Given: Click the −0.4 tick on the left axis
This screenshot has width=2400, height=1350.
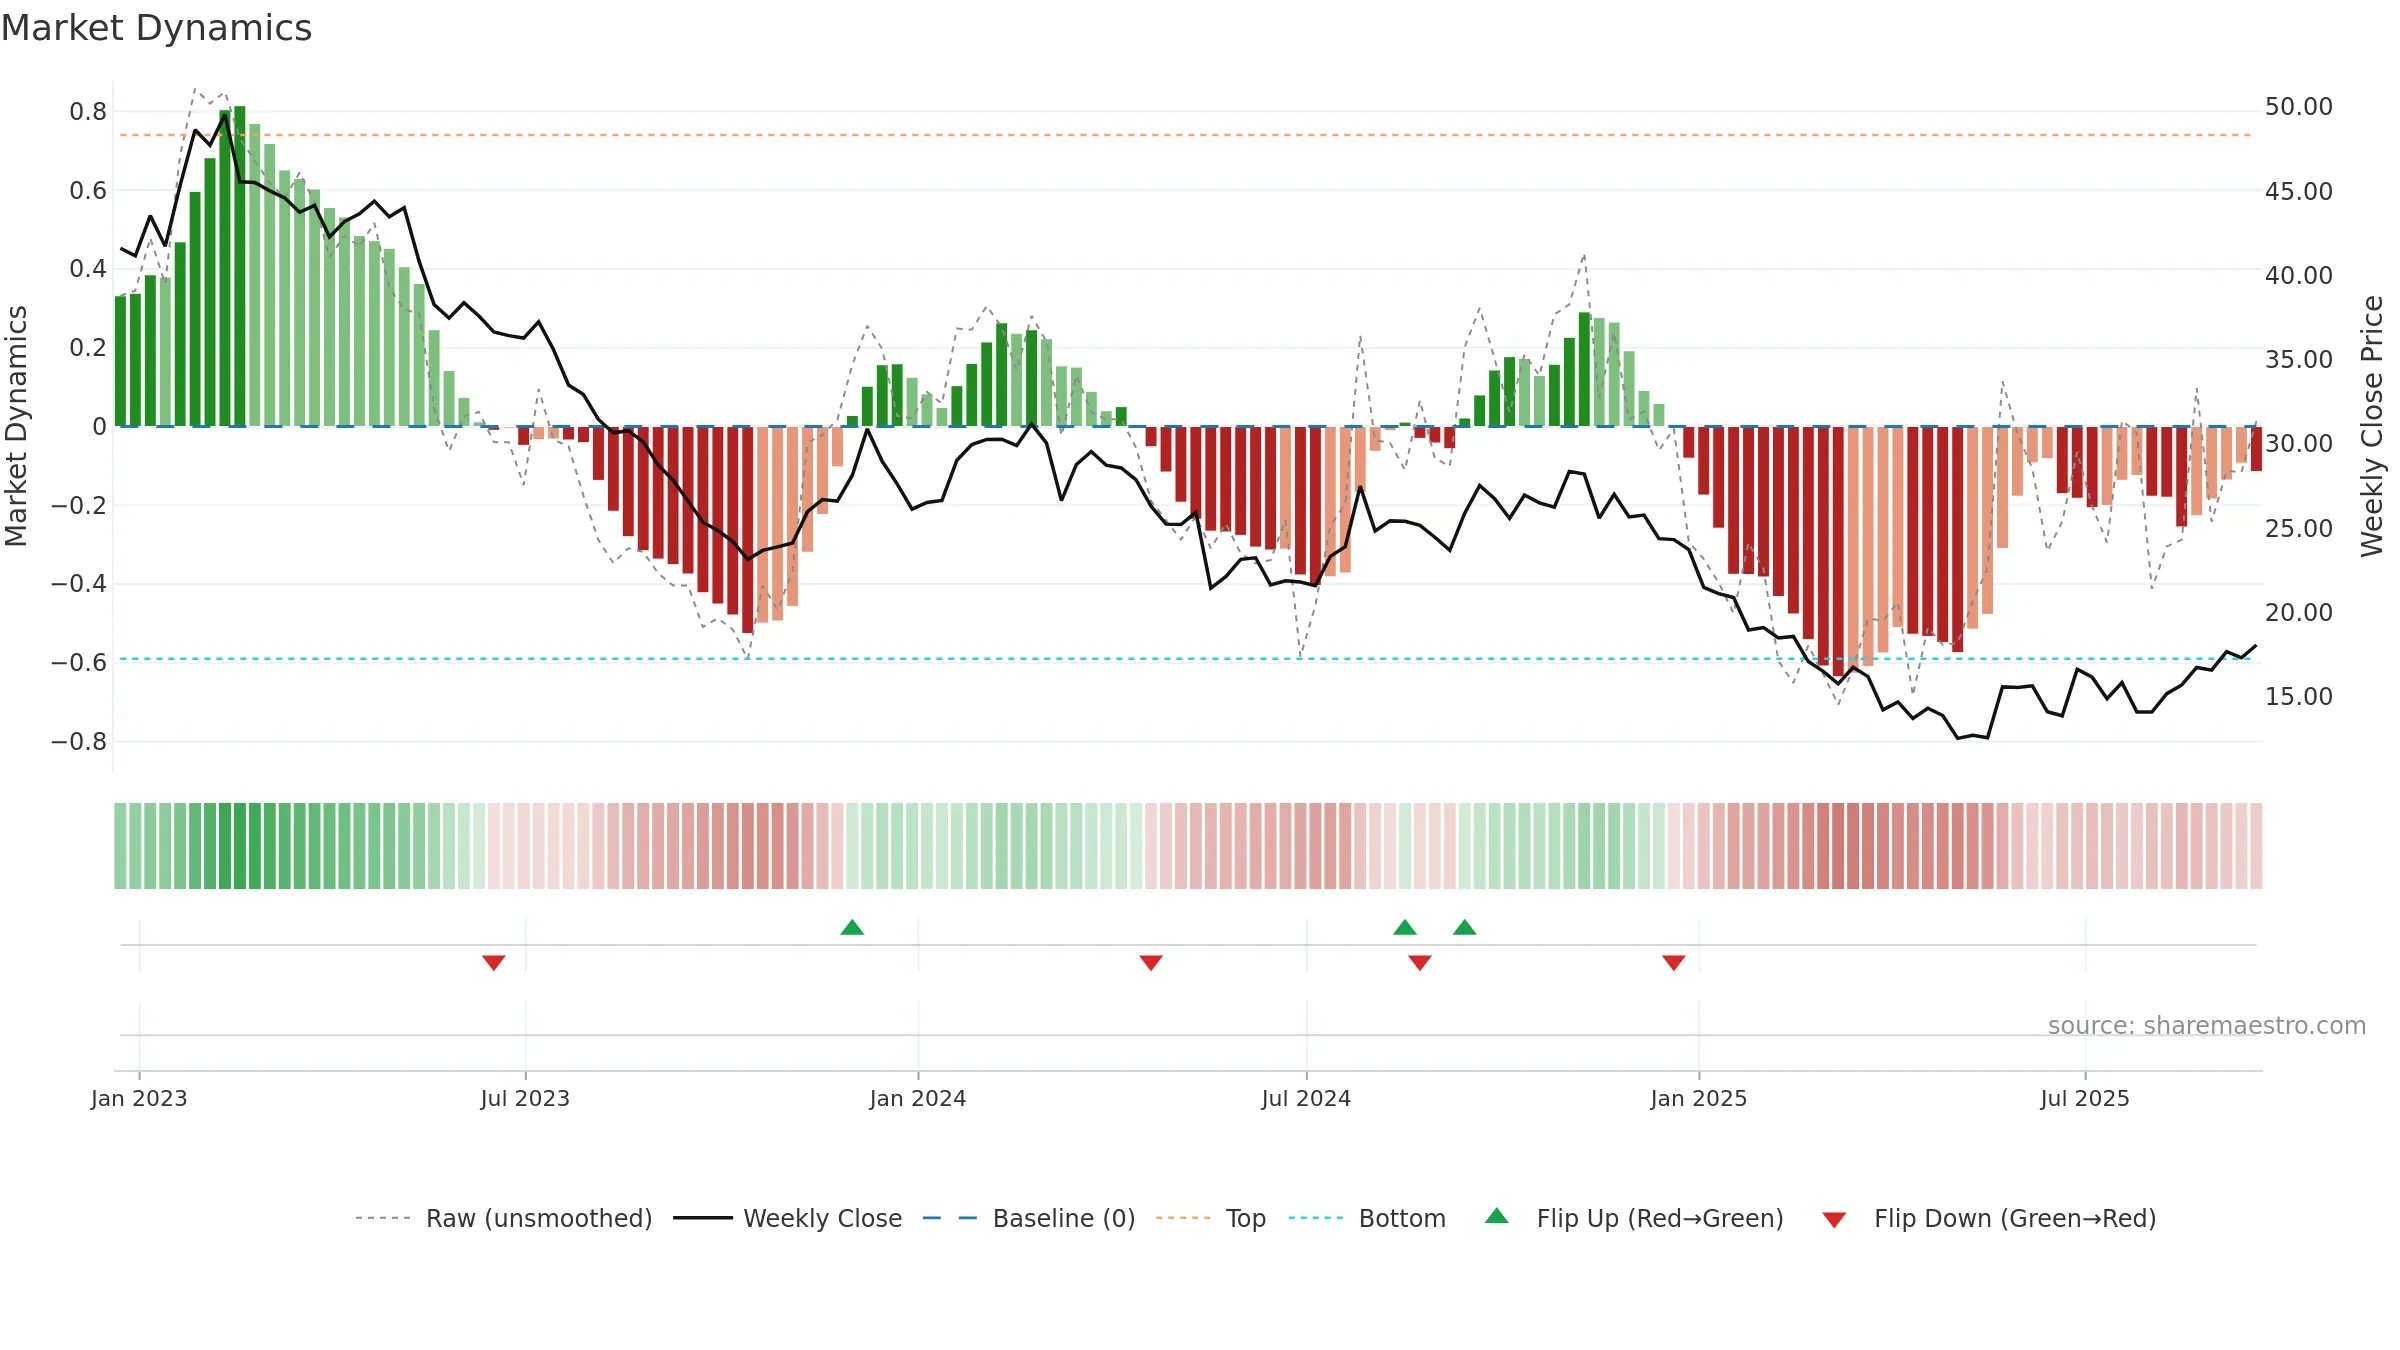Looking at the screenshot, I should (79, 583).
